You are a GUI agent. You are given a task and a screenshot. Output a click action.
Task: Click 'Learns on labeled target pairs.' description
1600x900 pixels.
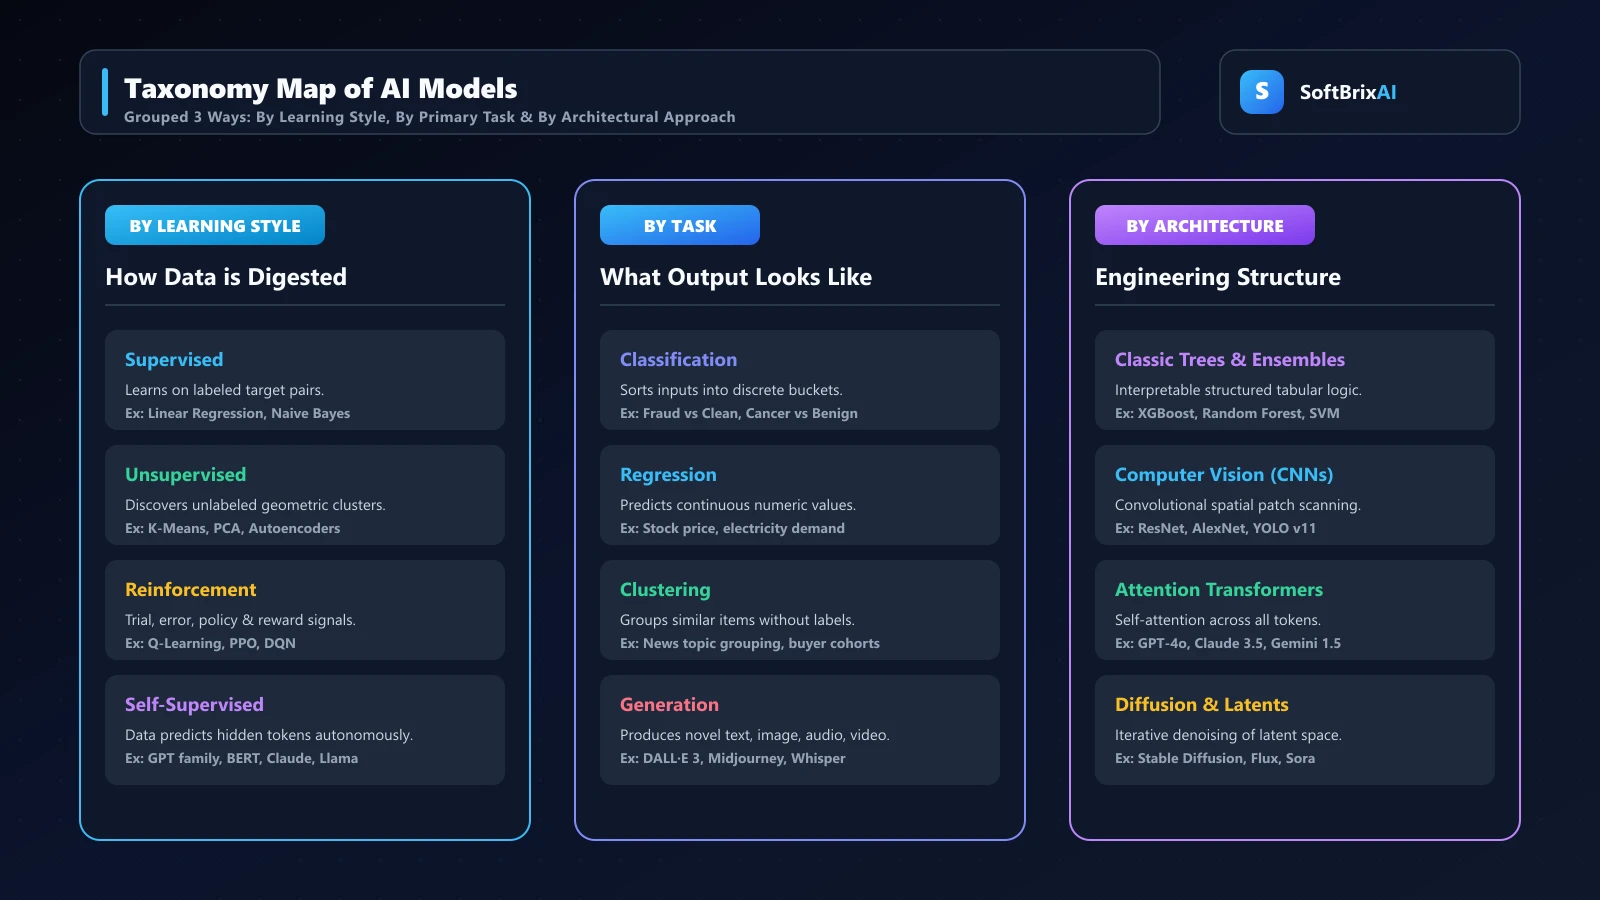[224, 390]
